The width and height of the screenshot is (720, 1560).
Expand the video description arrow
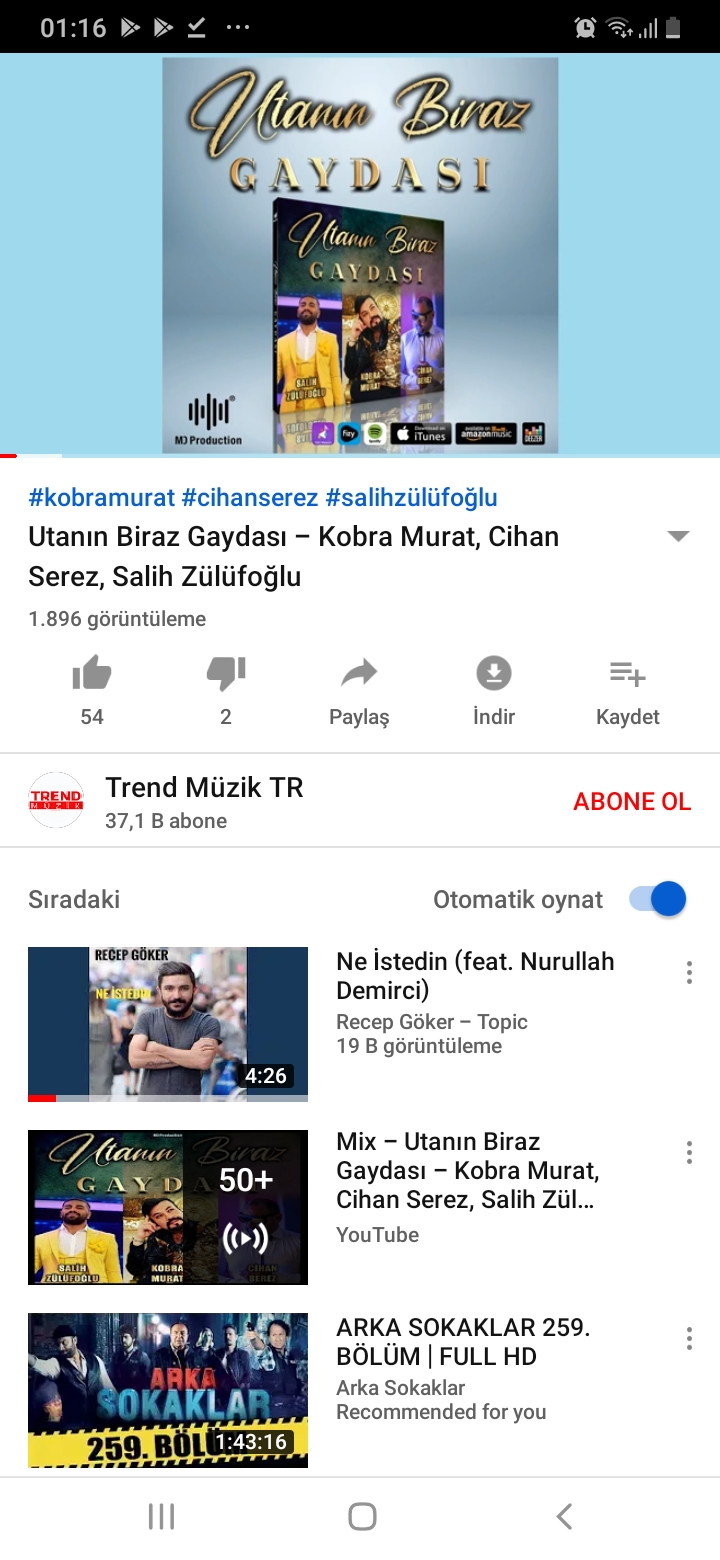click(x=678, y=536)
